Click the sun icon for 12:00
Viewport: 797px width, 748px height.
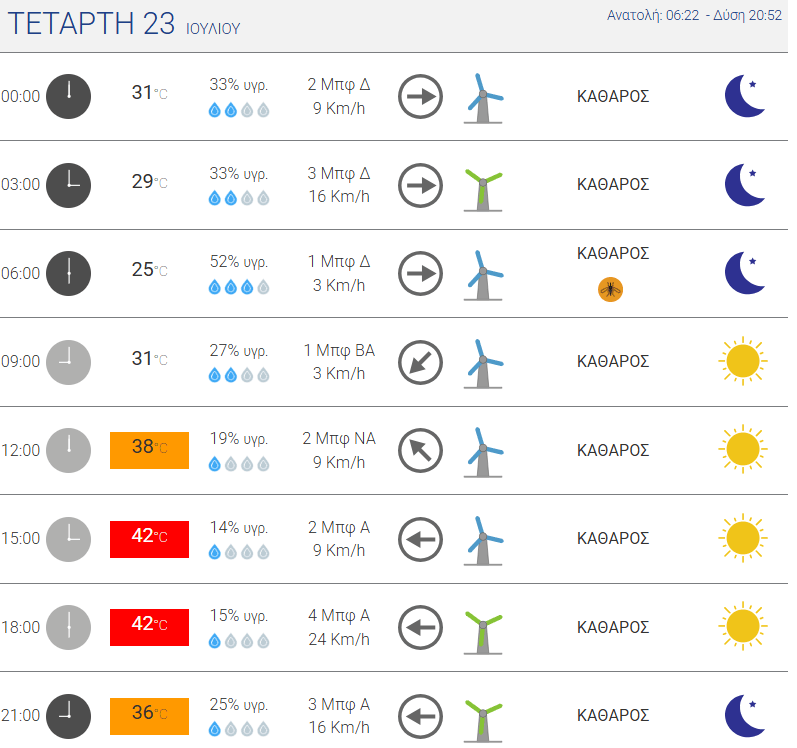743,449
